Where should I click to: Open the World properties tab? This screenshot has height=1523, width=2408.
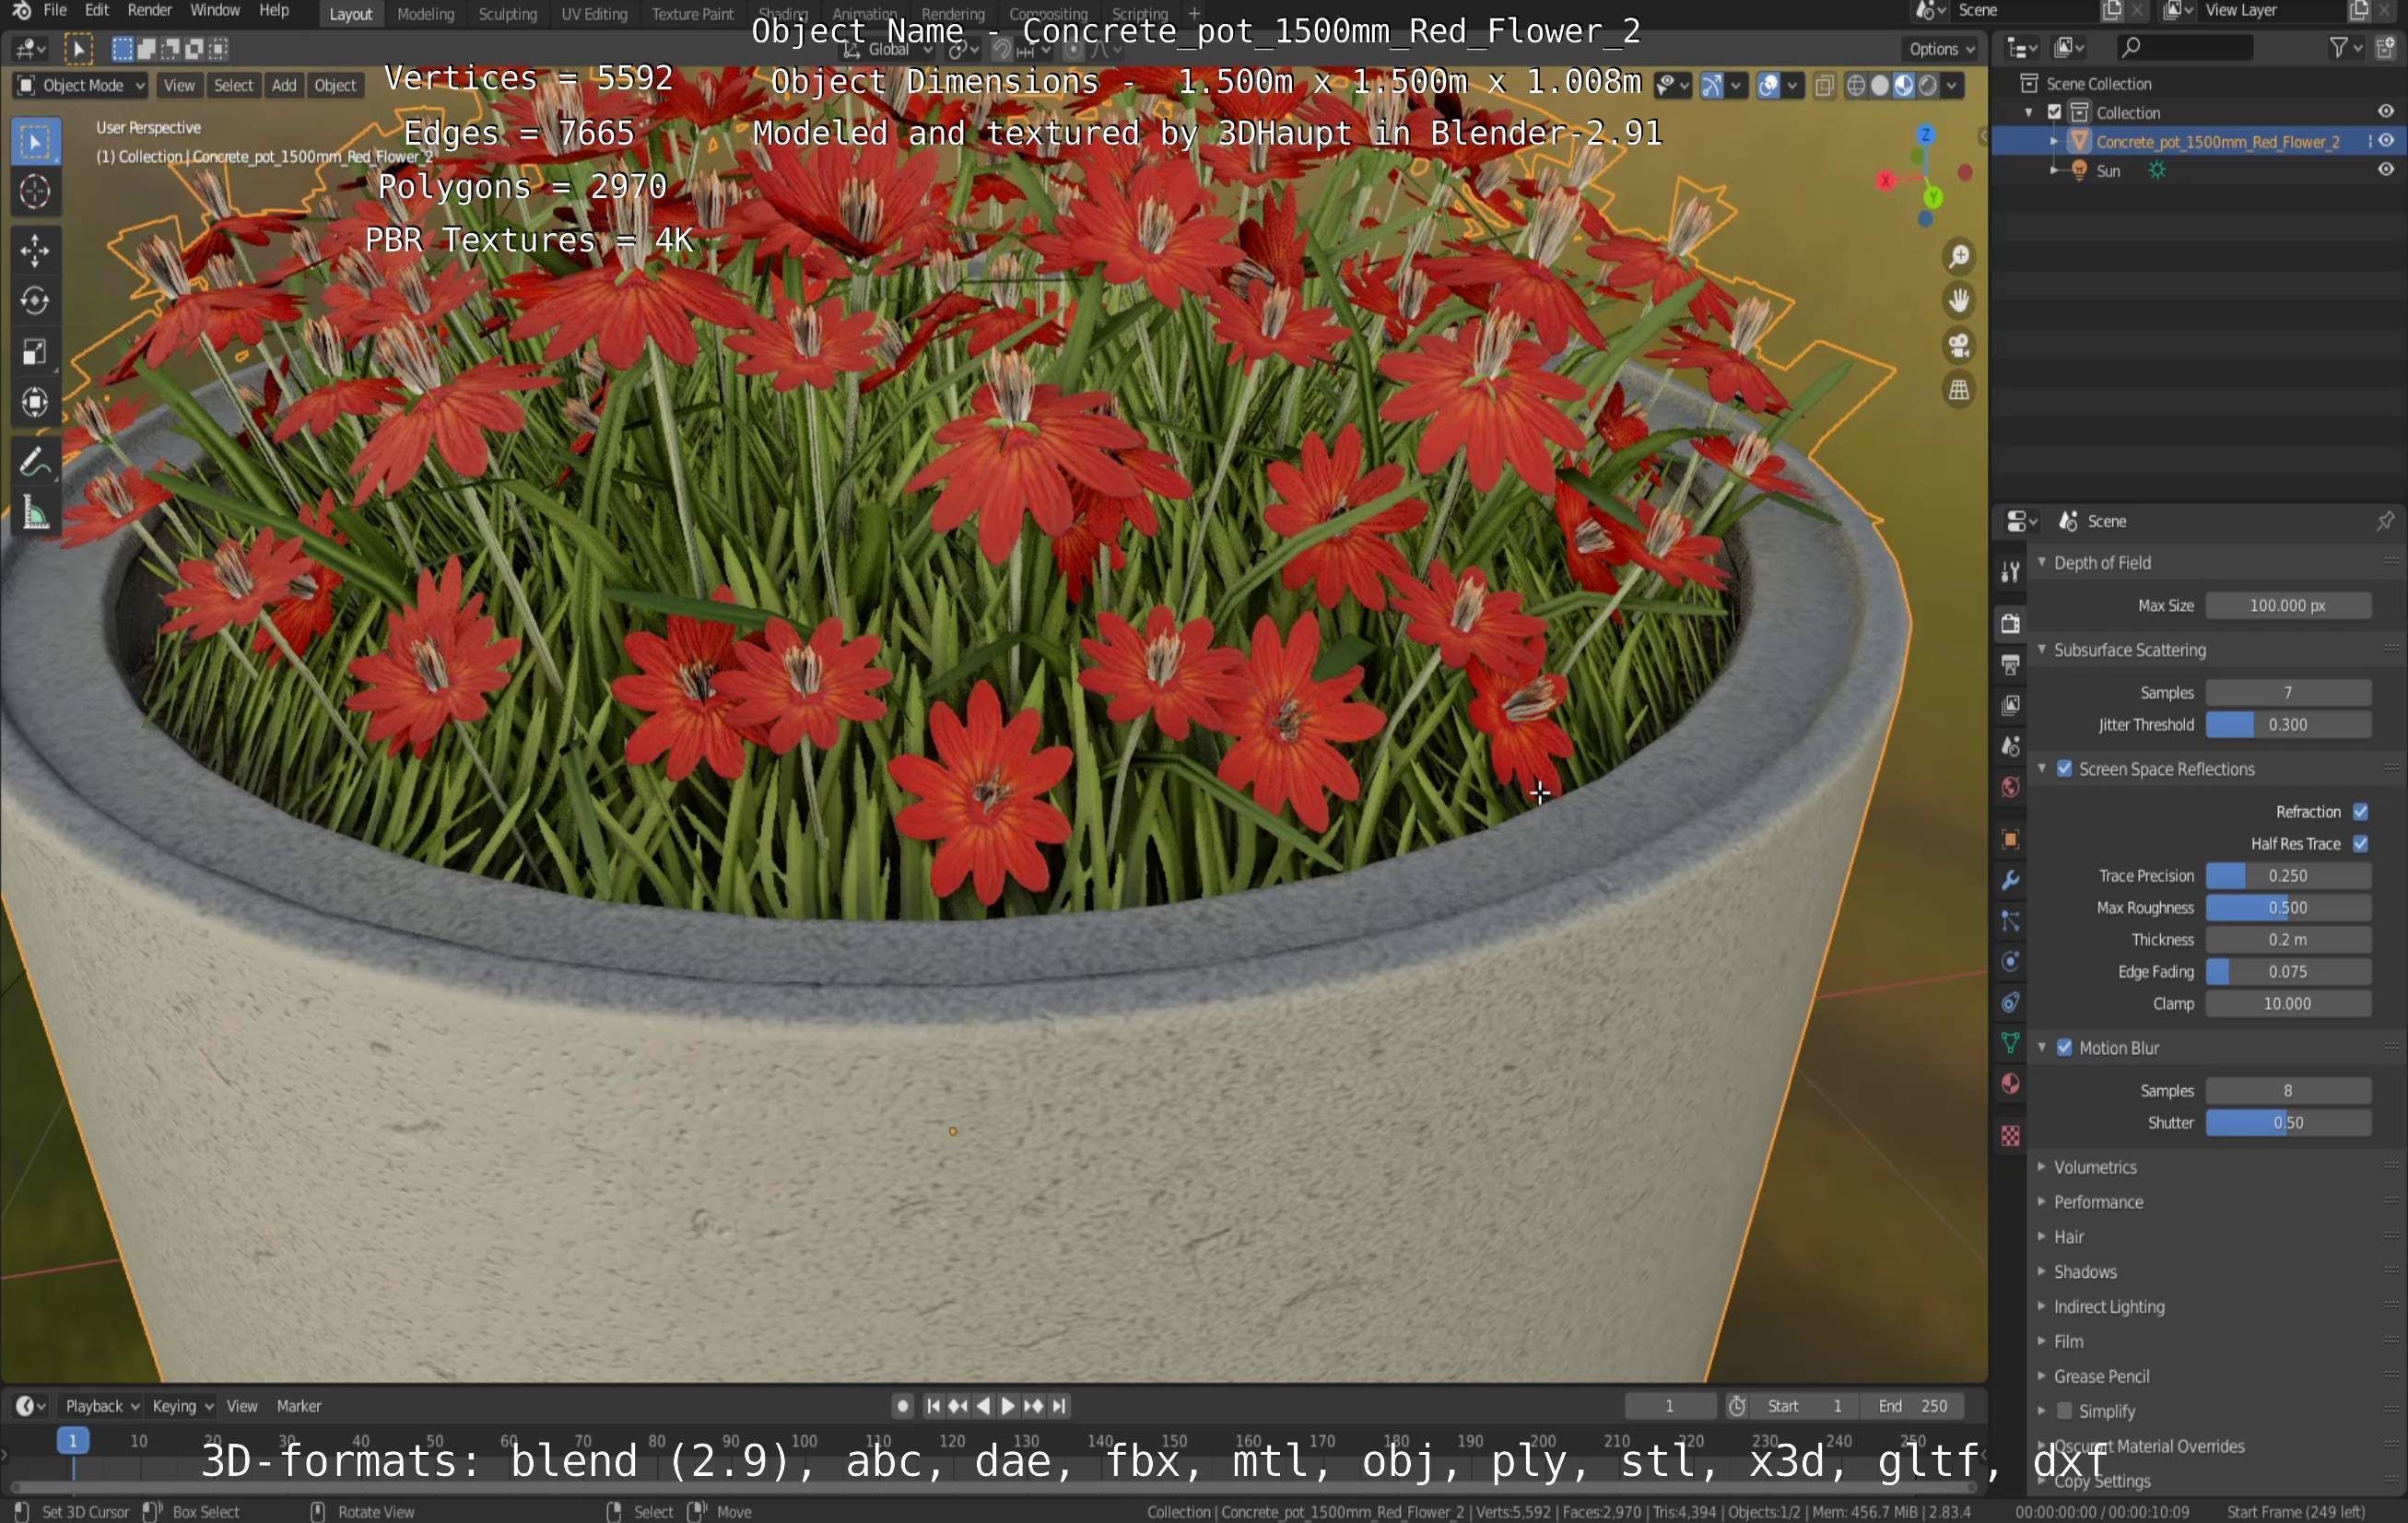coord(2010,787)
